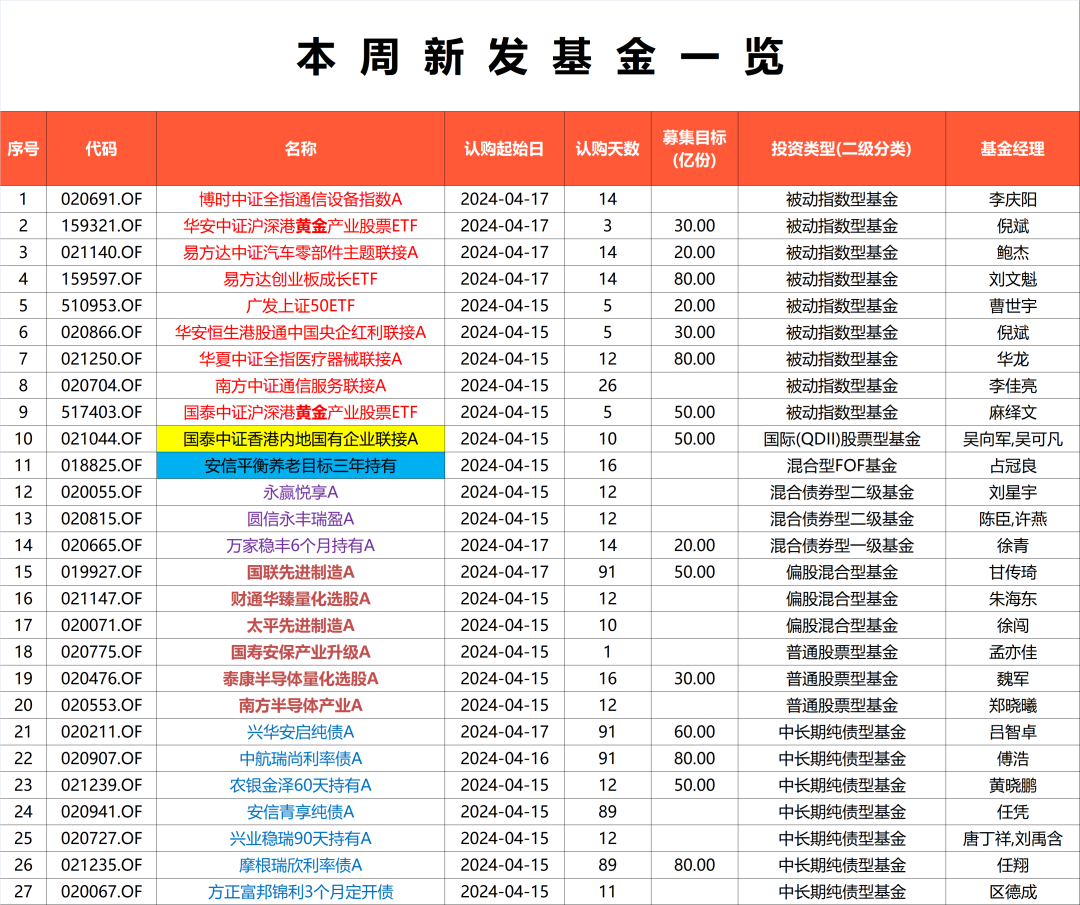Click fund name 中航瑞尚利率债A
The image size is (1080, 905).
point(300,758)
